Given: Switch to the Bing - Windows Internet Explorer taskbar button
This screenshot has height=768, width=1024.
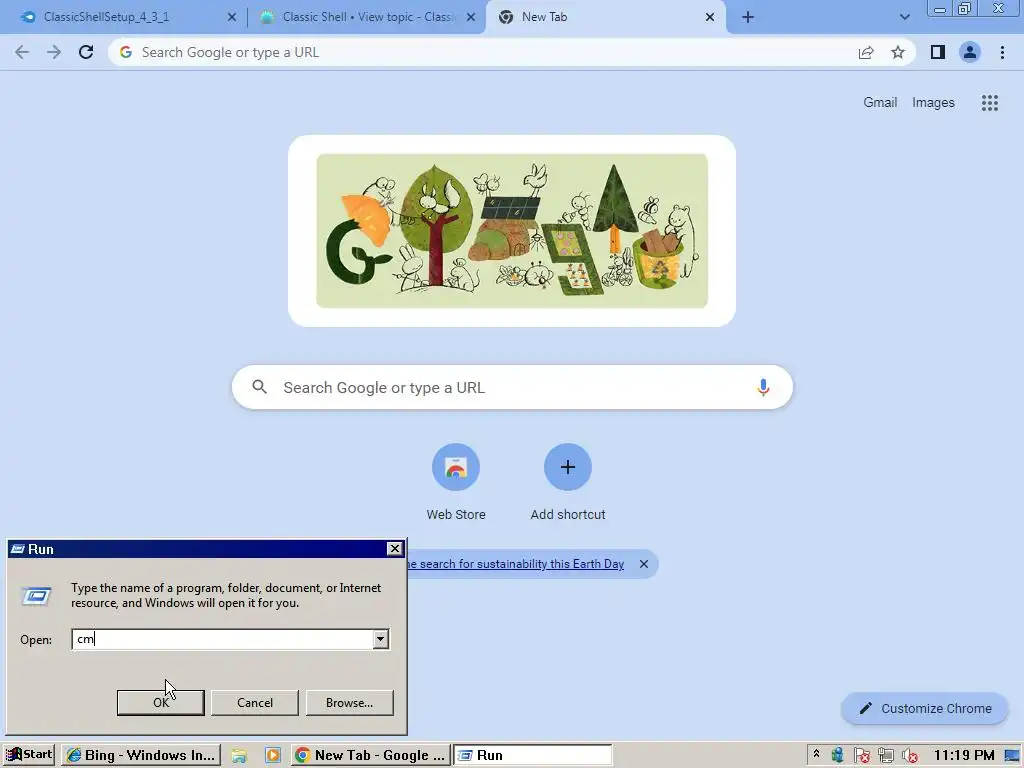Looking at the screenshot, I should pyautogui.click(x=141, y=755).
